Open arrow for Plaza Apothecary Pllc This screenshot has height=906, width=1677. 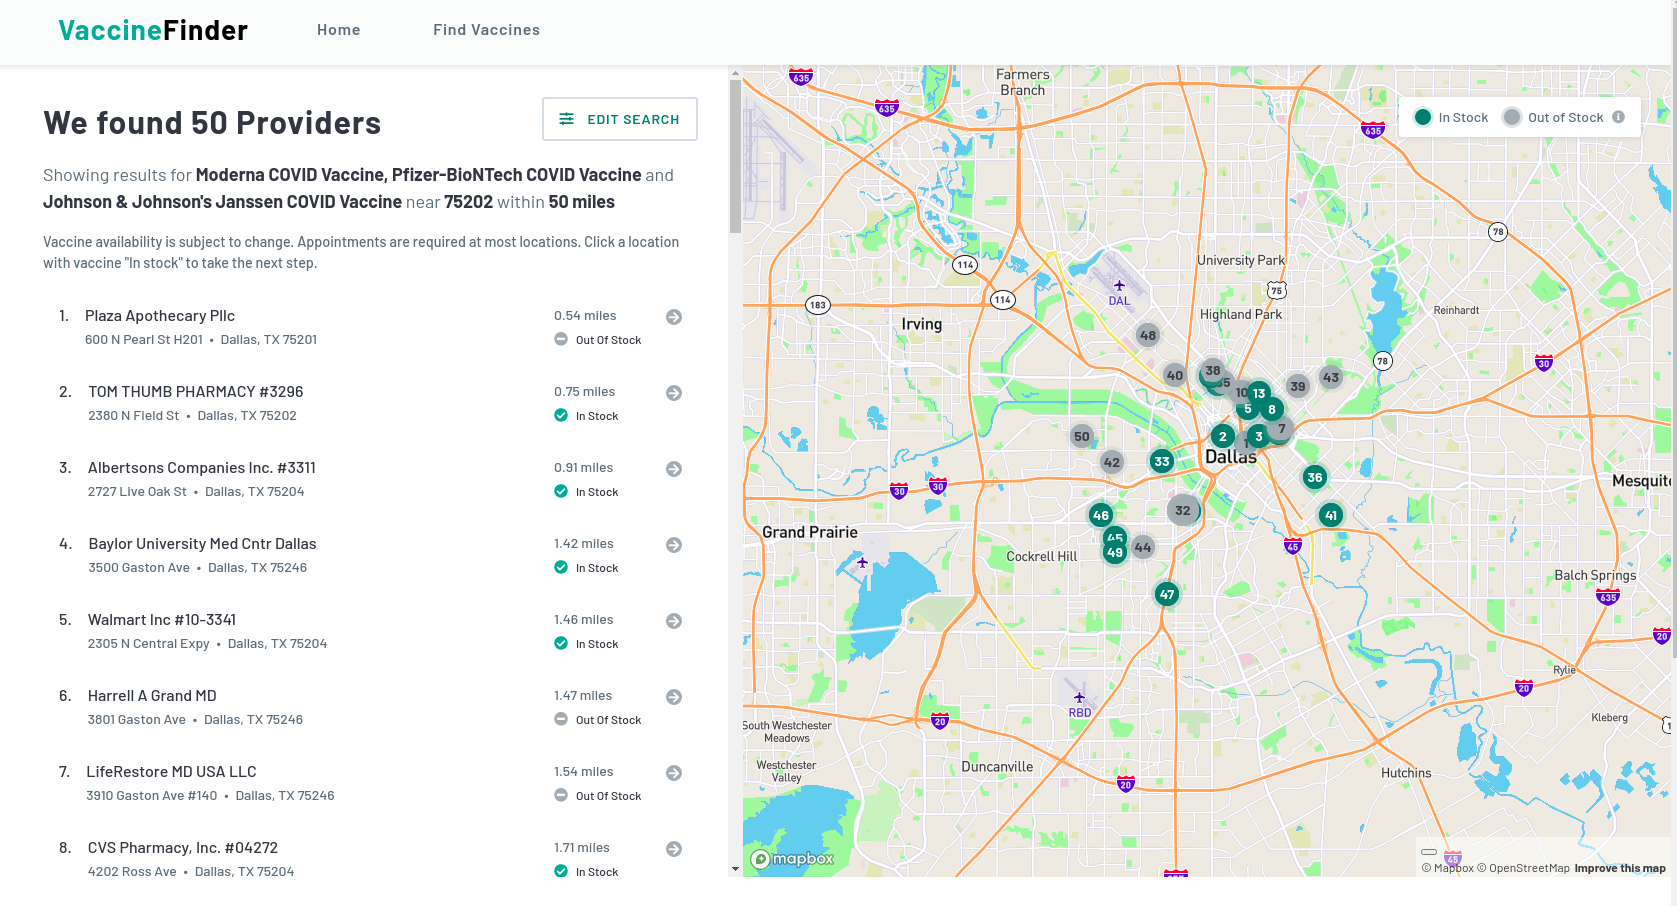(x=674, y=317)
